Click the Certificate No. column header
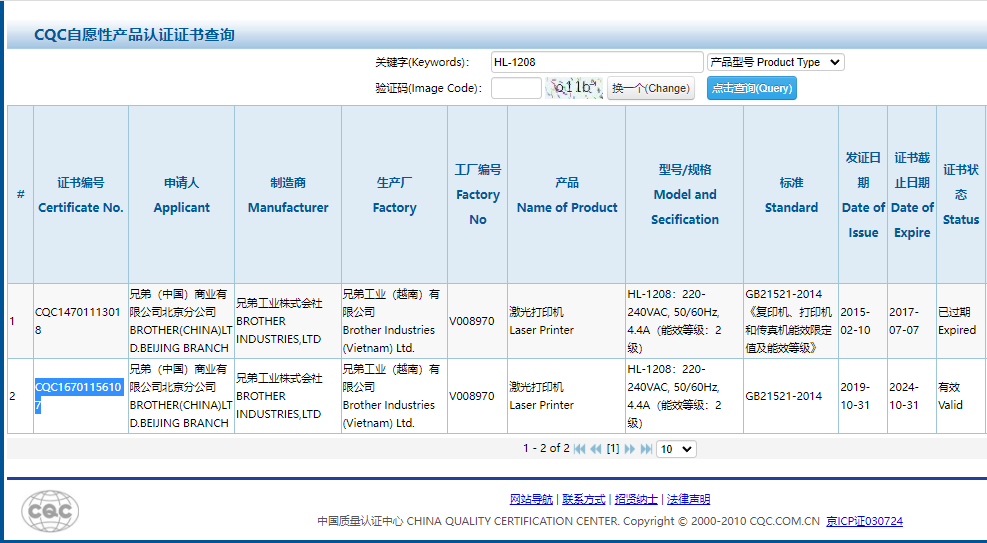Viewport: 987px width, 543px height. pos(81,195)
